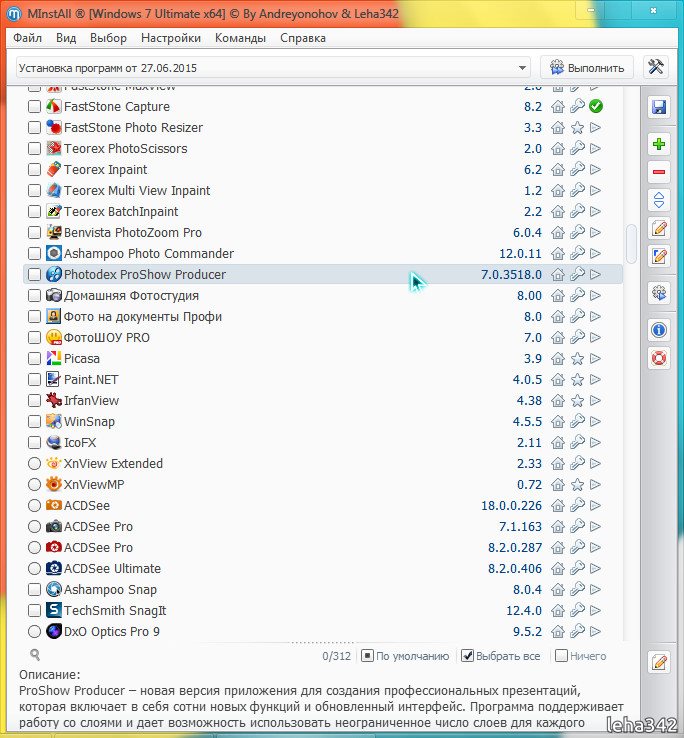The image size is (684, 738).
Task: Open the Настройки menu
Action: click(171, 38)
